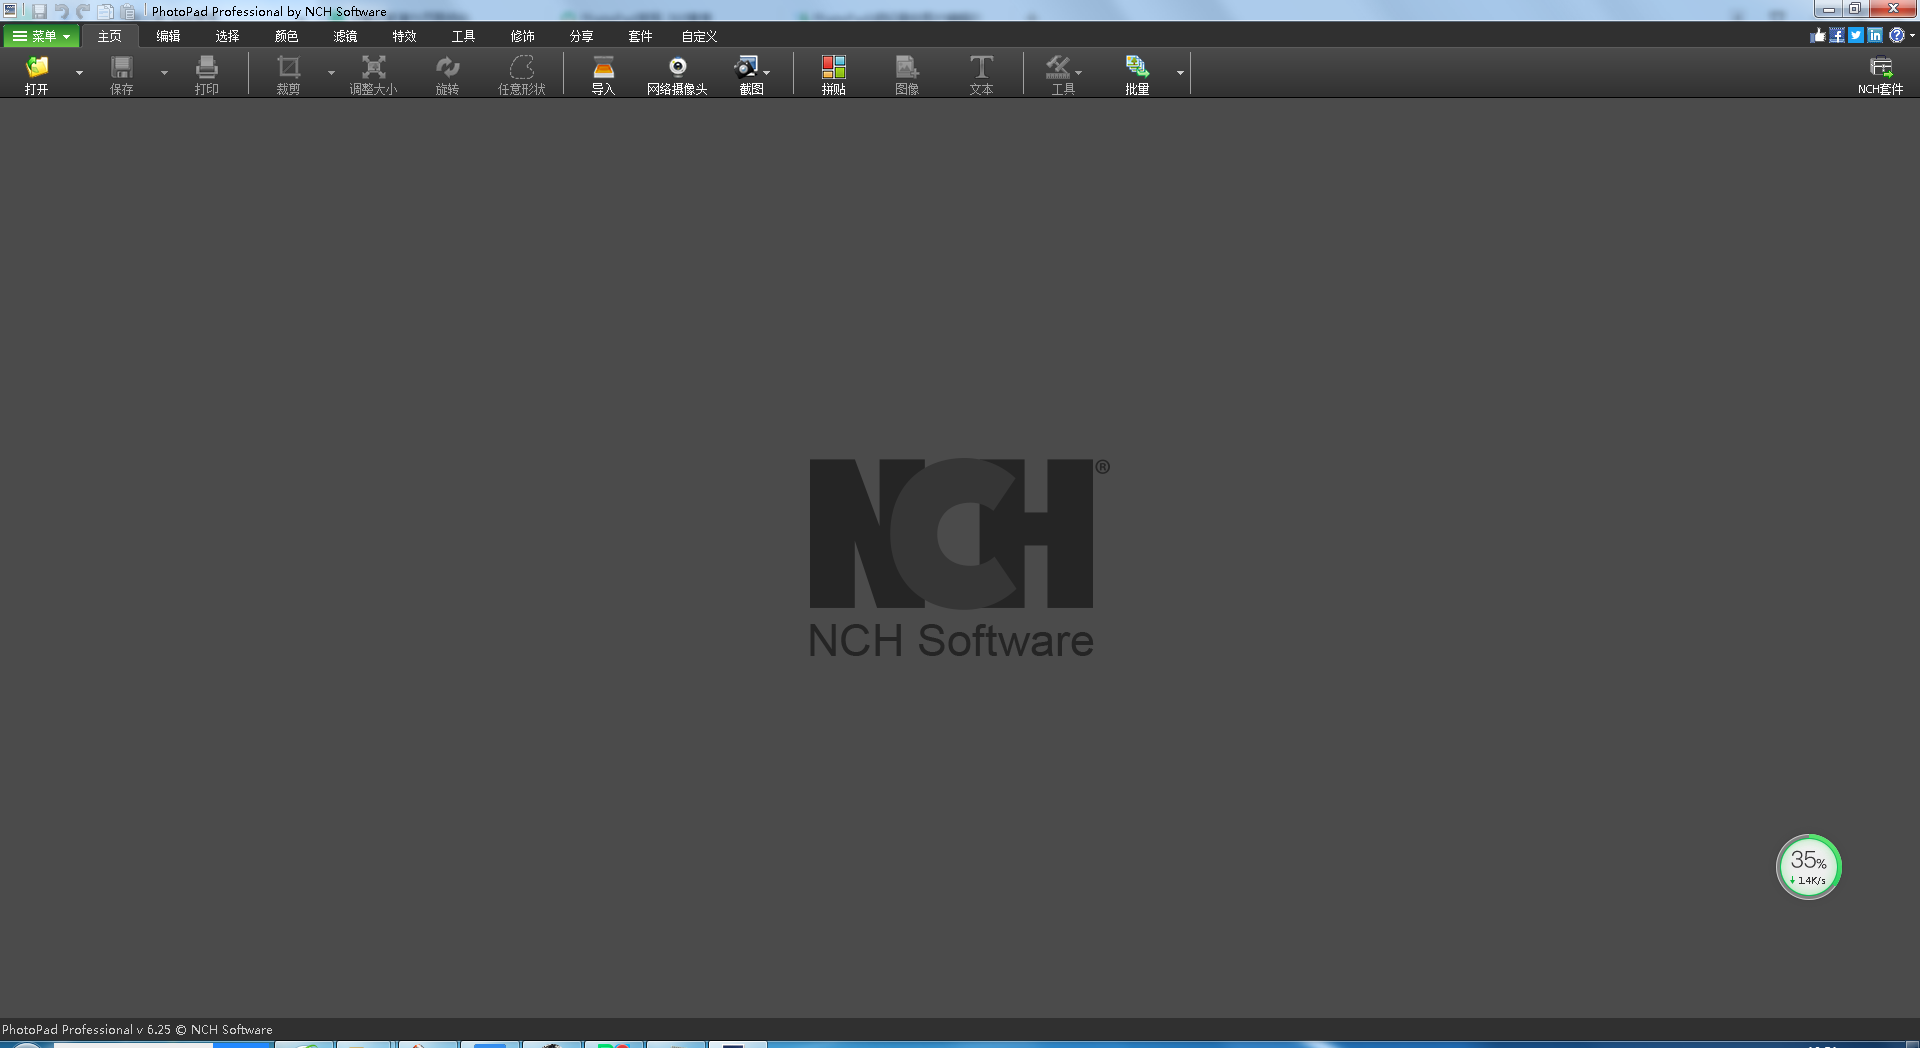Switch to the 滤镜 (Filters) tab

tap(345, 36)
